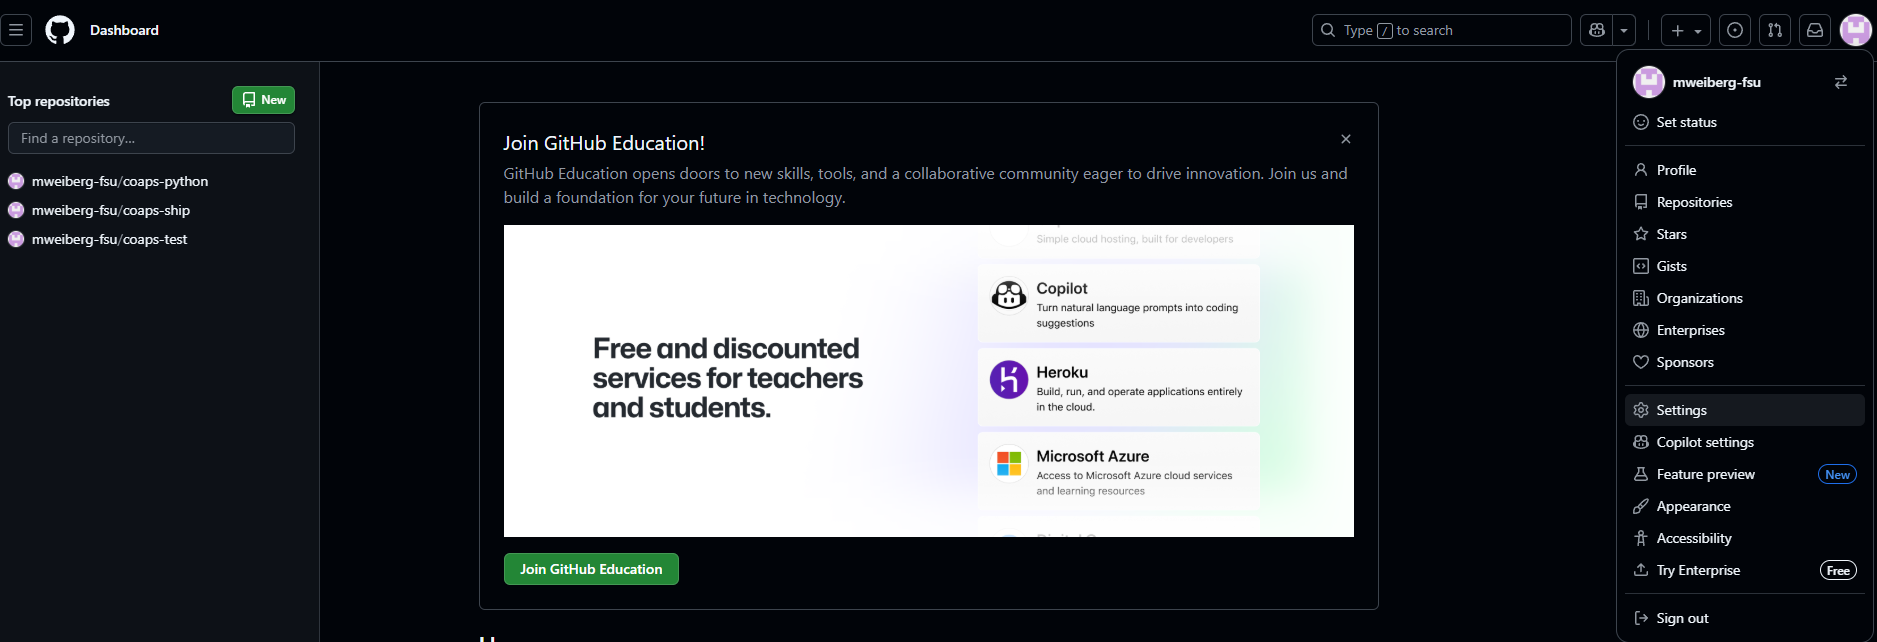Select Settings from the user menu
This screenshot has height=642, width=1877.
tap(1745, 410)
